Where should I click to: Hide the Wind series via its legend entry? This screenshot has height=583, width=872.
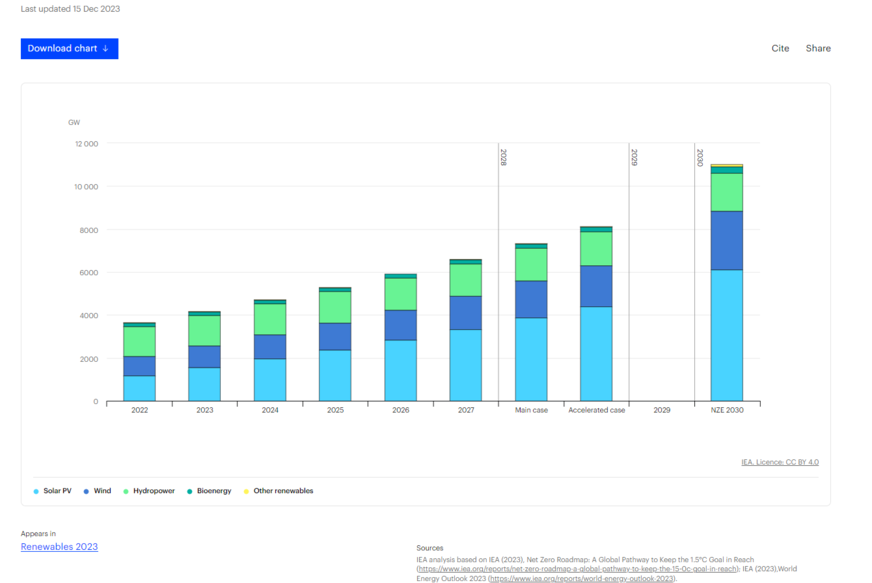(x=97, y=490)
